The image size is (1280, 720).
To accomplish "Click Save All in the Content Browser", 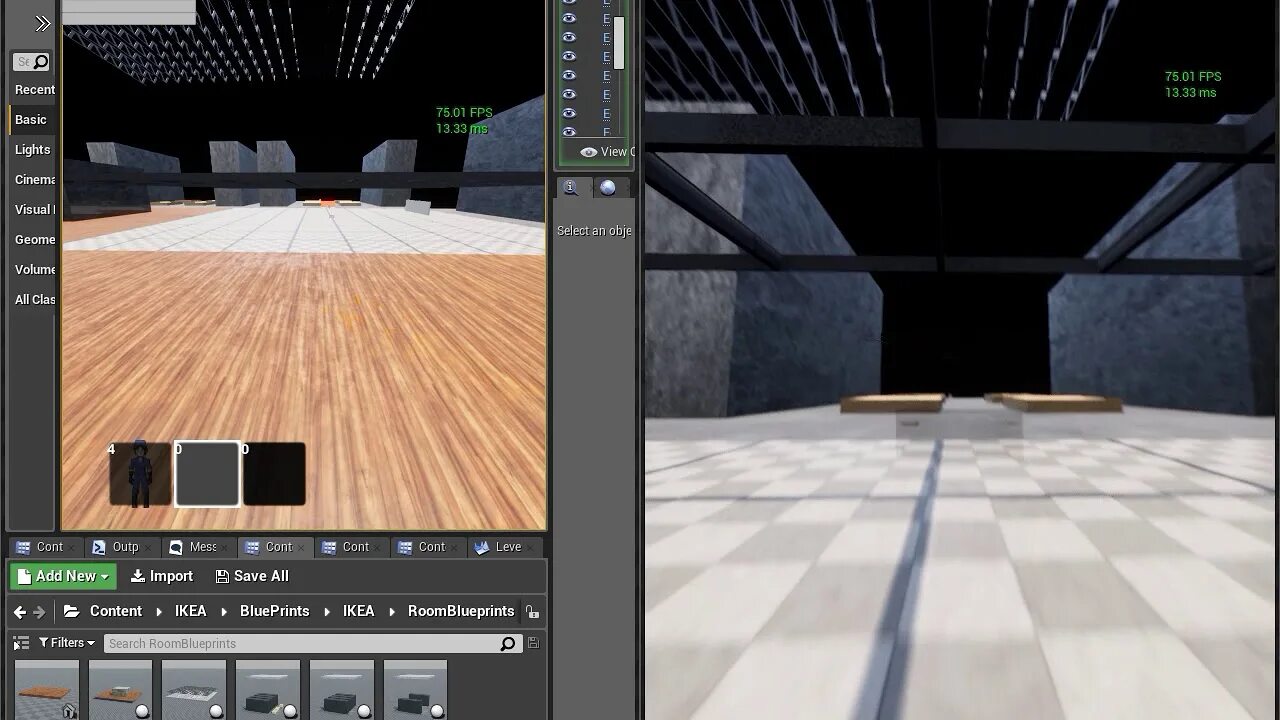I will (252, 576).
